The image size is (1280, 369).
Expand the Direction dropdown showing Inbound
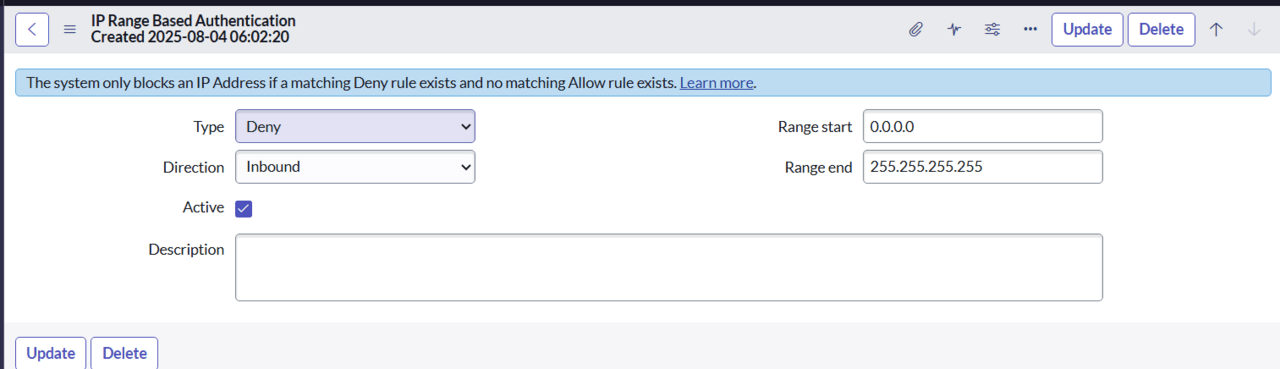coord(355,167)
